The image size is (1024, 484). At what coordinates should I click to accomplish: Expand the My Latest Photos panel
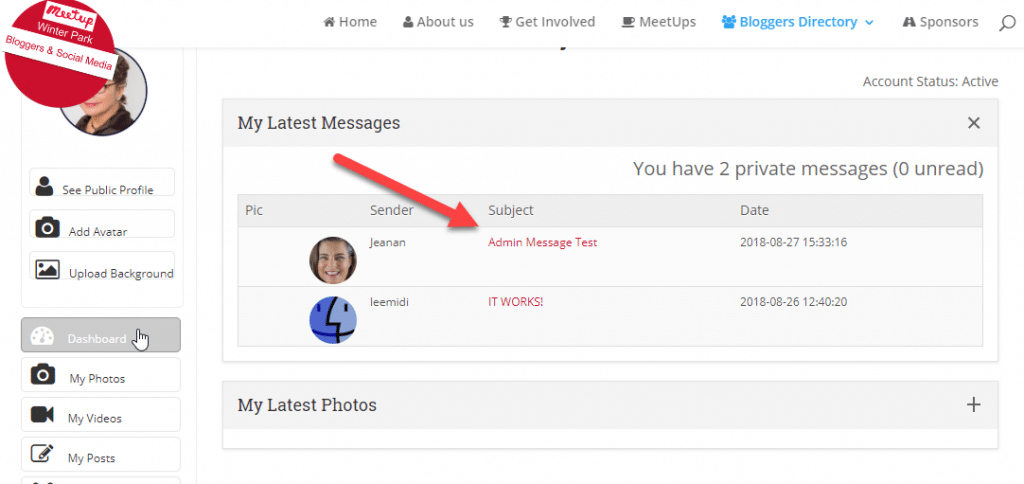tap(974, 405)
